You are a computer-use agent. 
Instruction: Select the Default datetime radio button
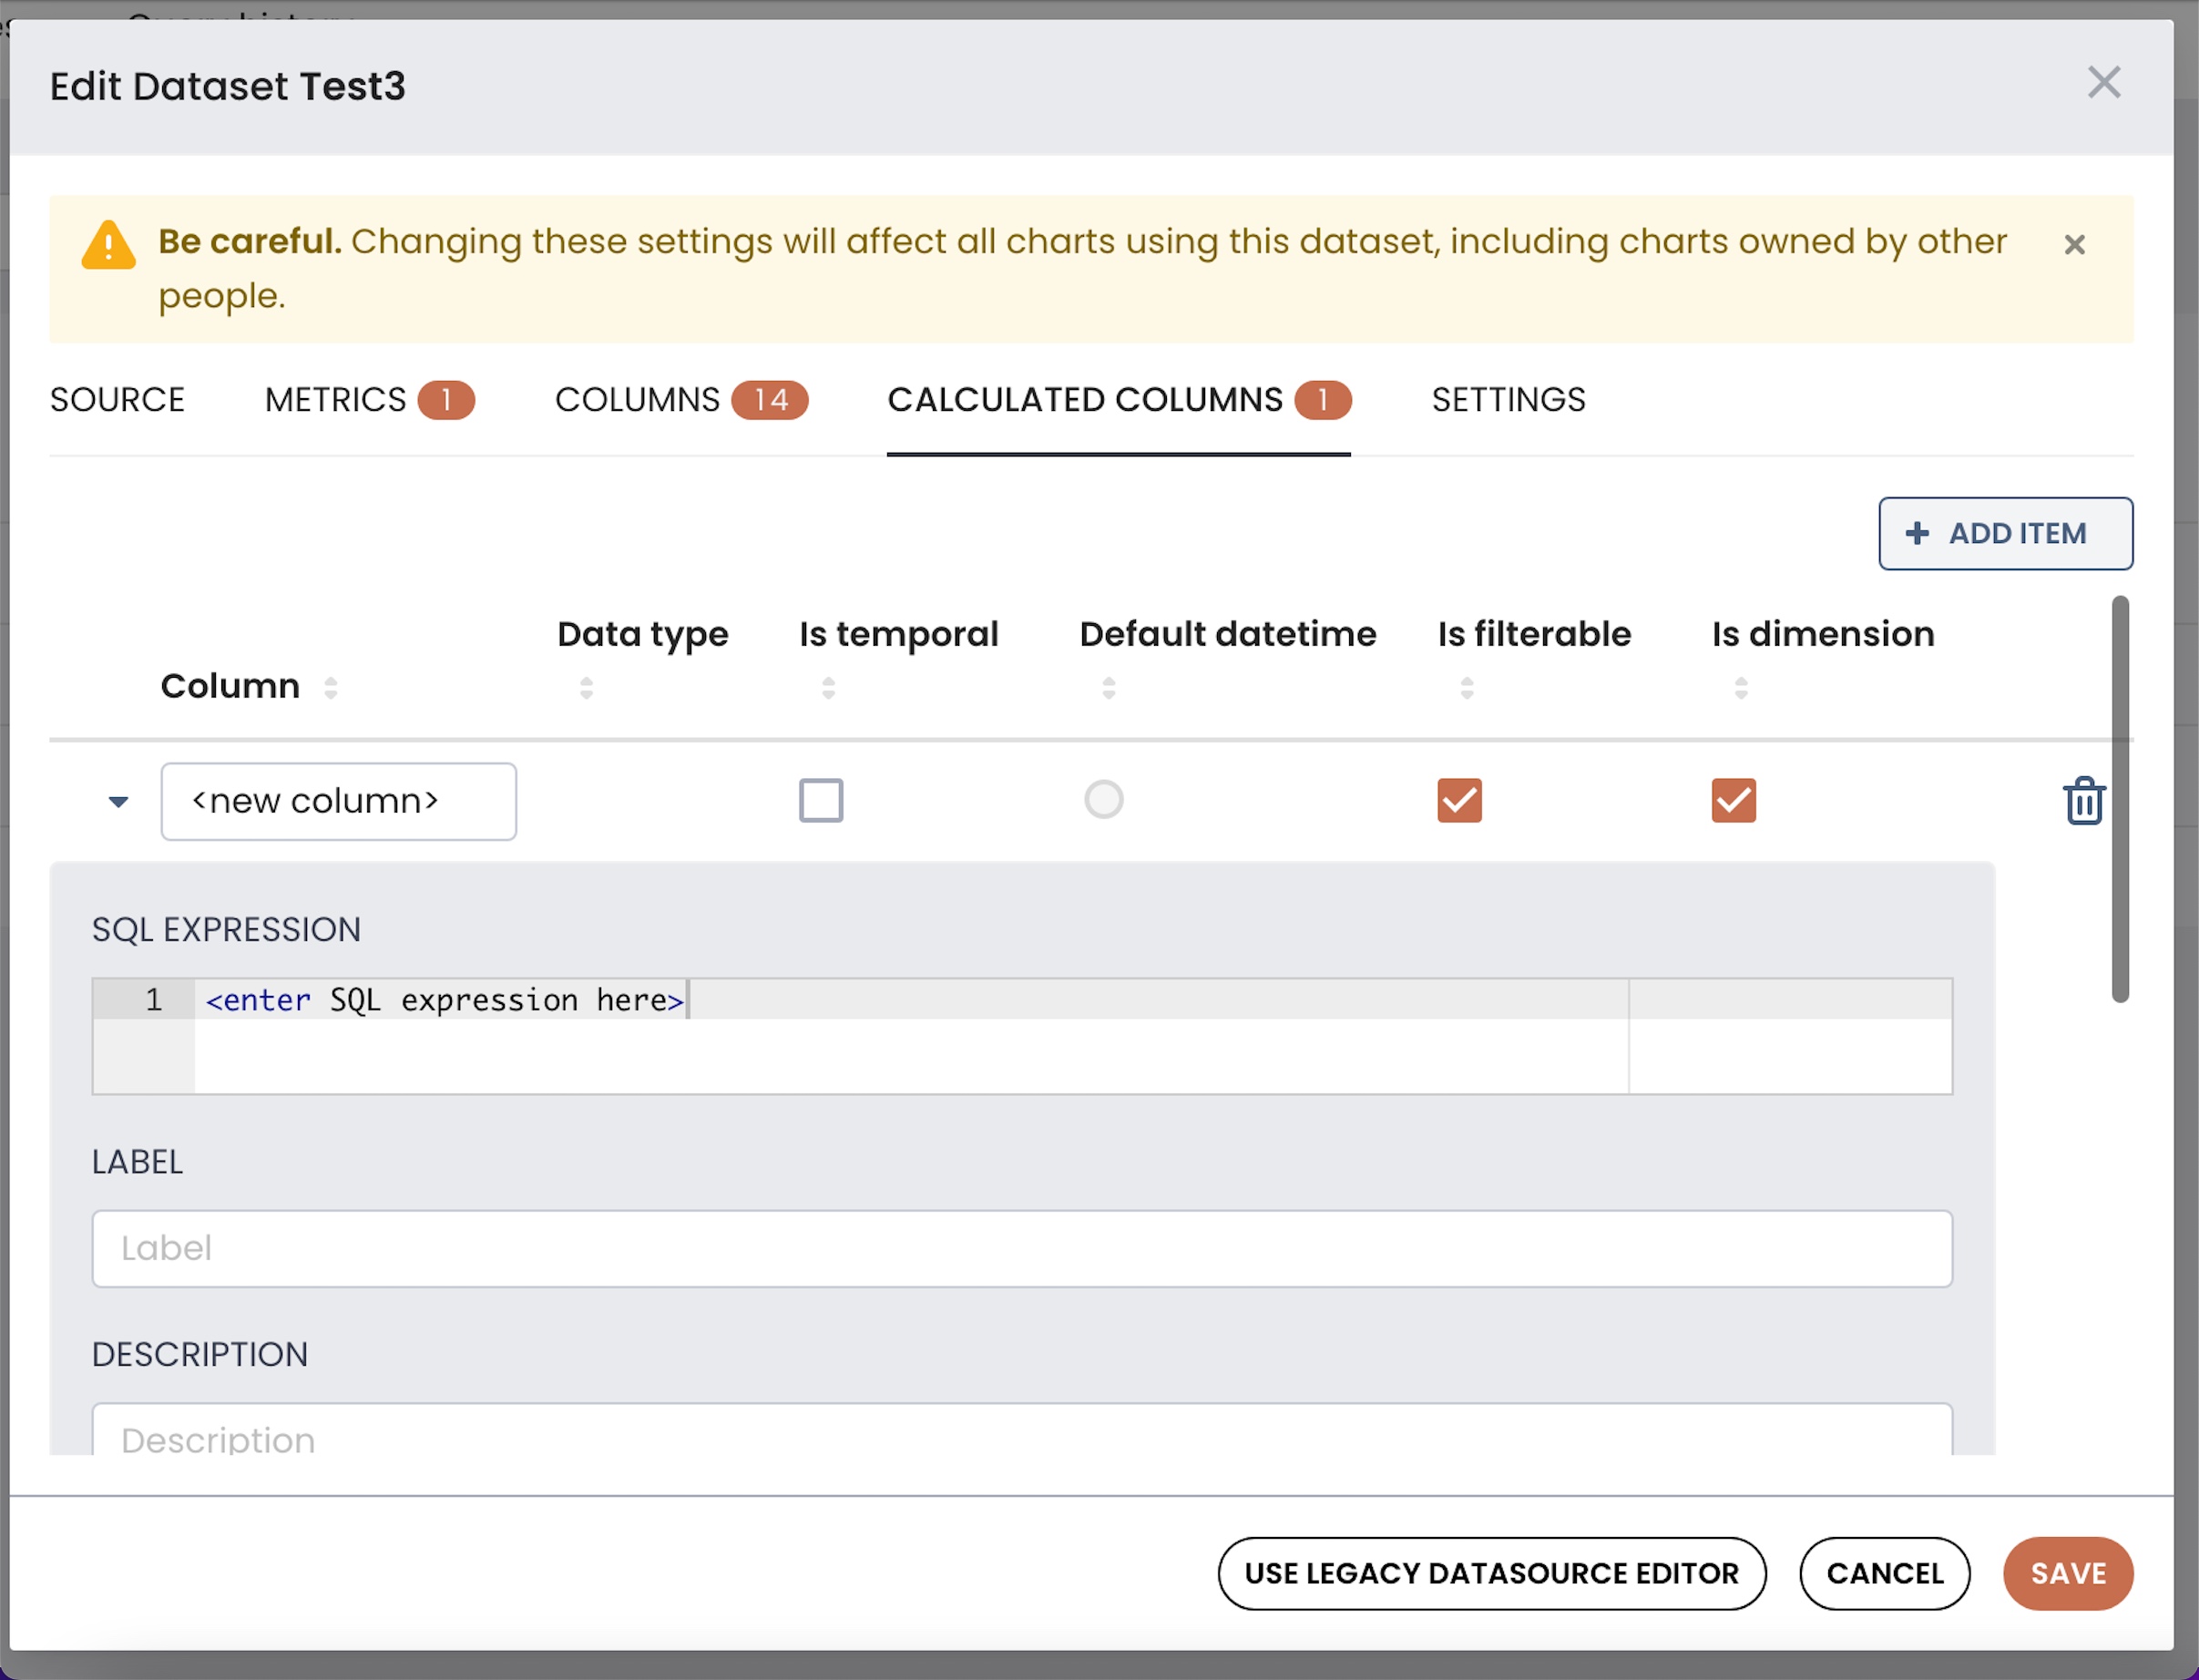click(1103, 799)
